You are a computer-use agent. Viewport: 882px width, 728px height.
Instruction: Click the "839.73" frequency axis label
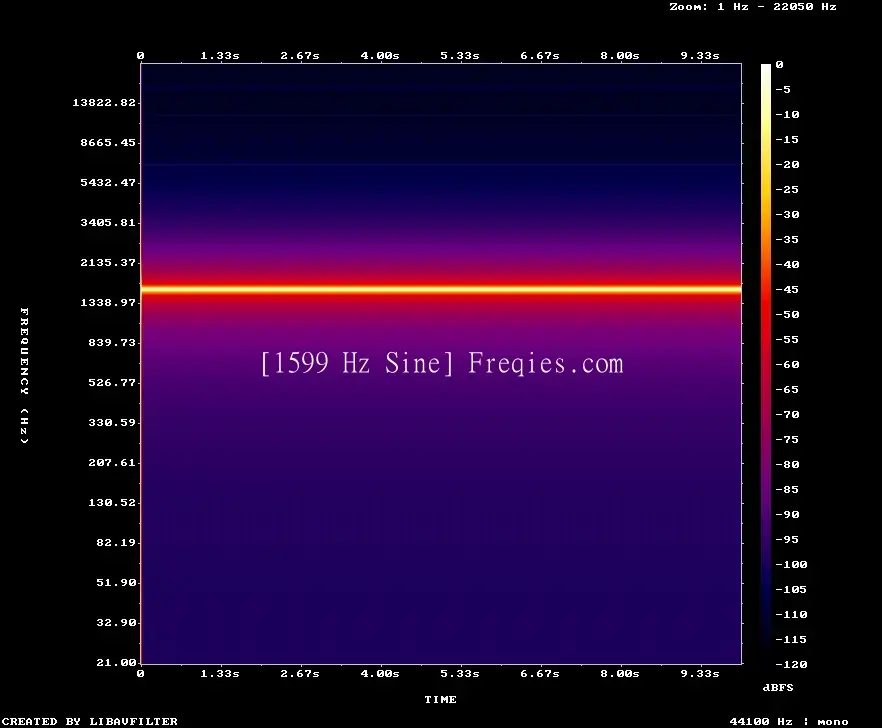[112, 343]
